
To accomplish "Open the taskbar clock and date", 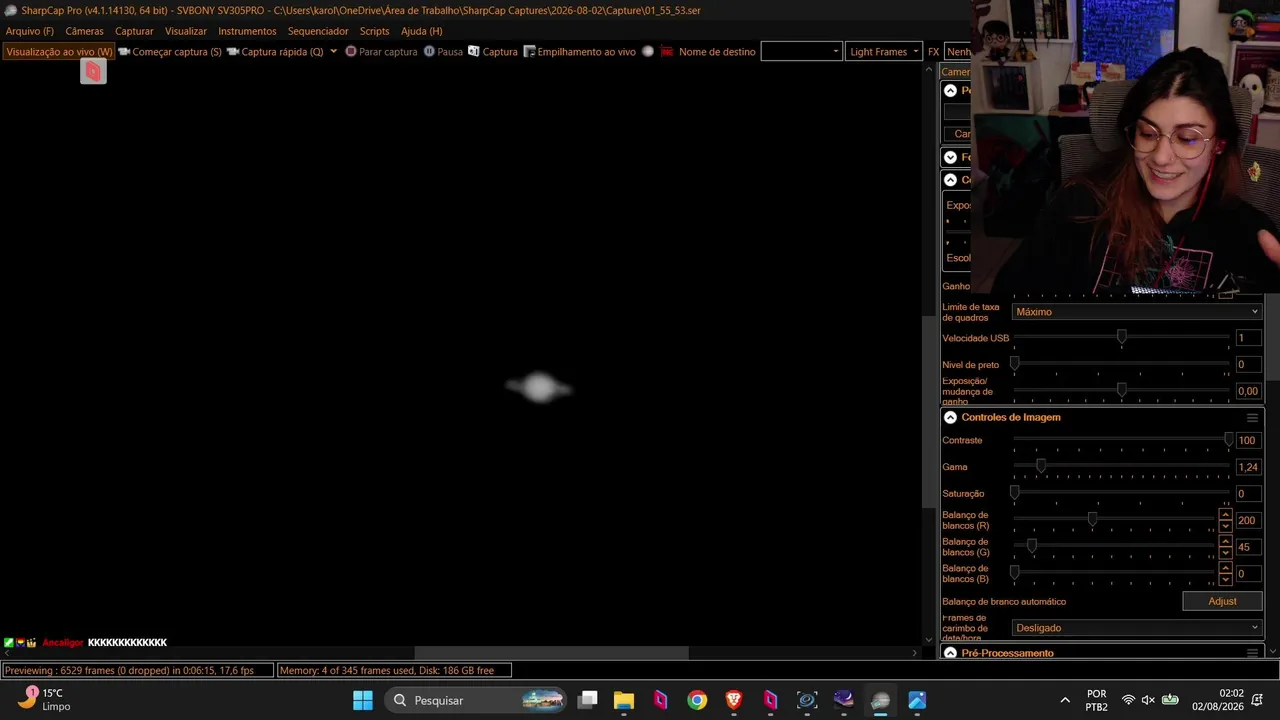I will click(1217, 700).
